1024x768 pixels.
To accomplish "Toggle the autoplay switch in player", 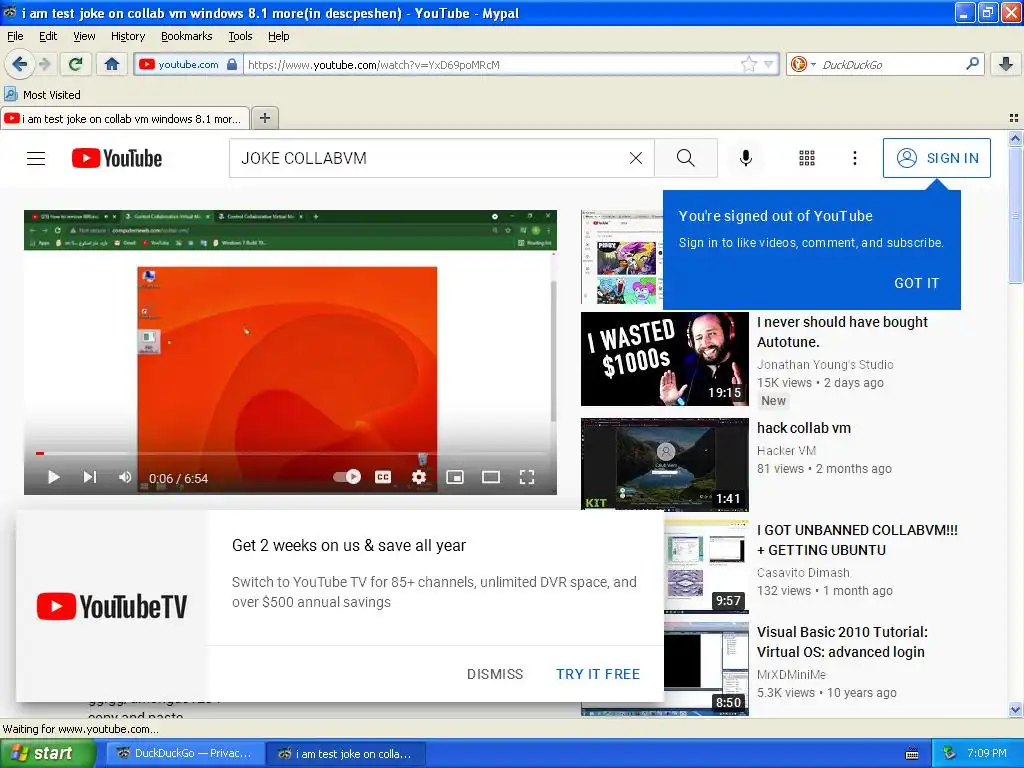I will click(x=347, y=477).
